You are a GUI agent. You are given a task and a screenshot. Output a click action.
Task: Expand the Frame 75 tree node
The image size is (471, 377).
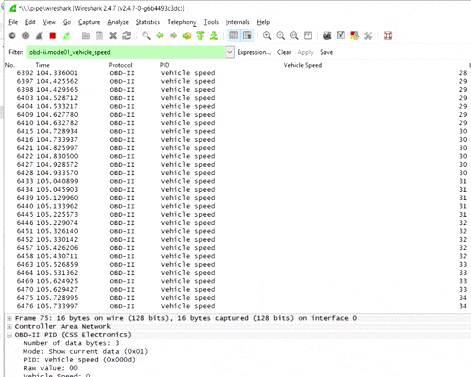pos(9,318)
